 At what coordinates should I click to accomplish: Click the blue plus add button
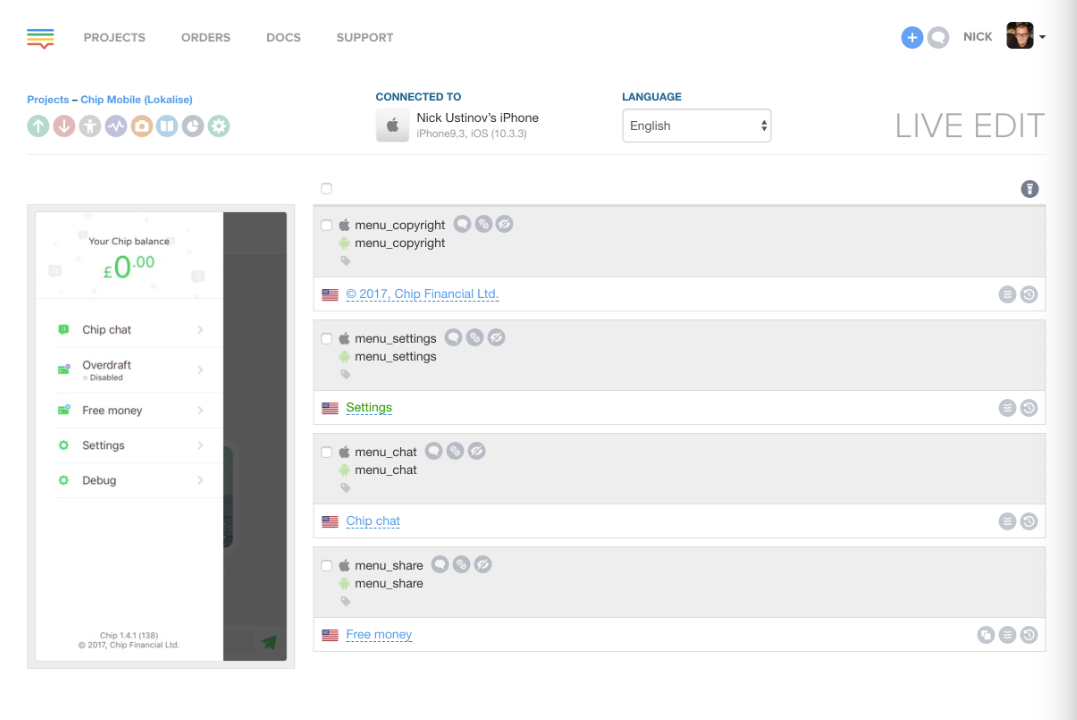tap(912, 38)
